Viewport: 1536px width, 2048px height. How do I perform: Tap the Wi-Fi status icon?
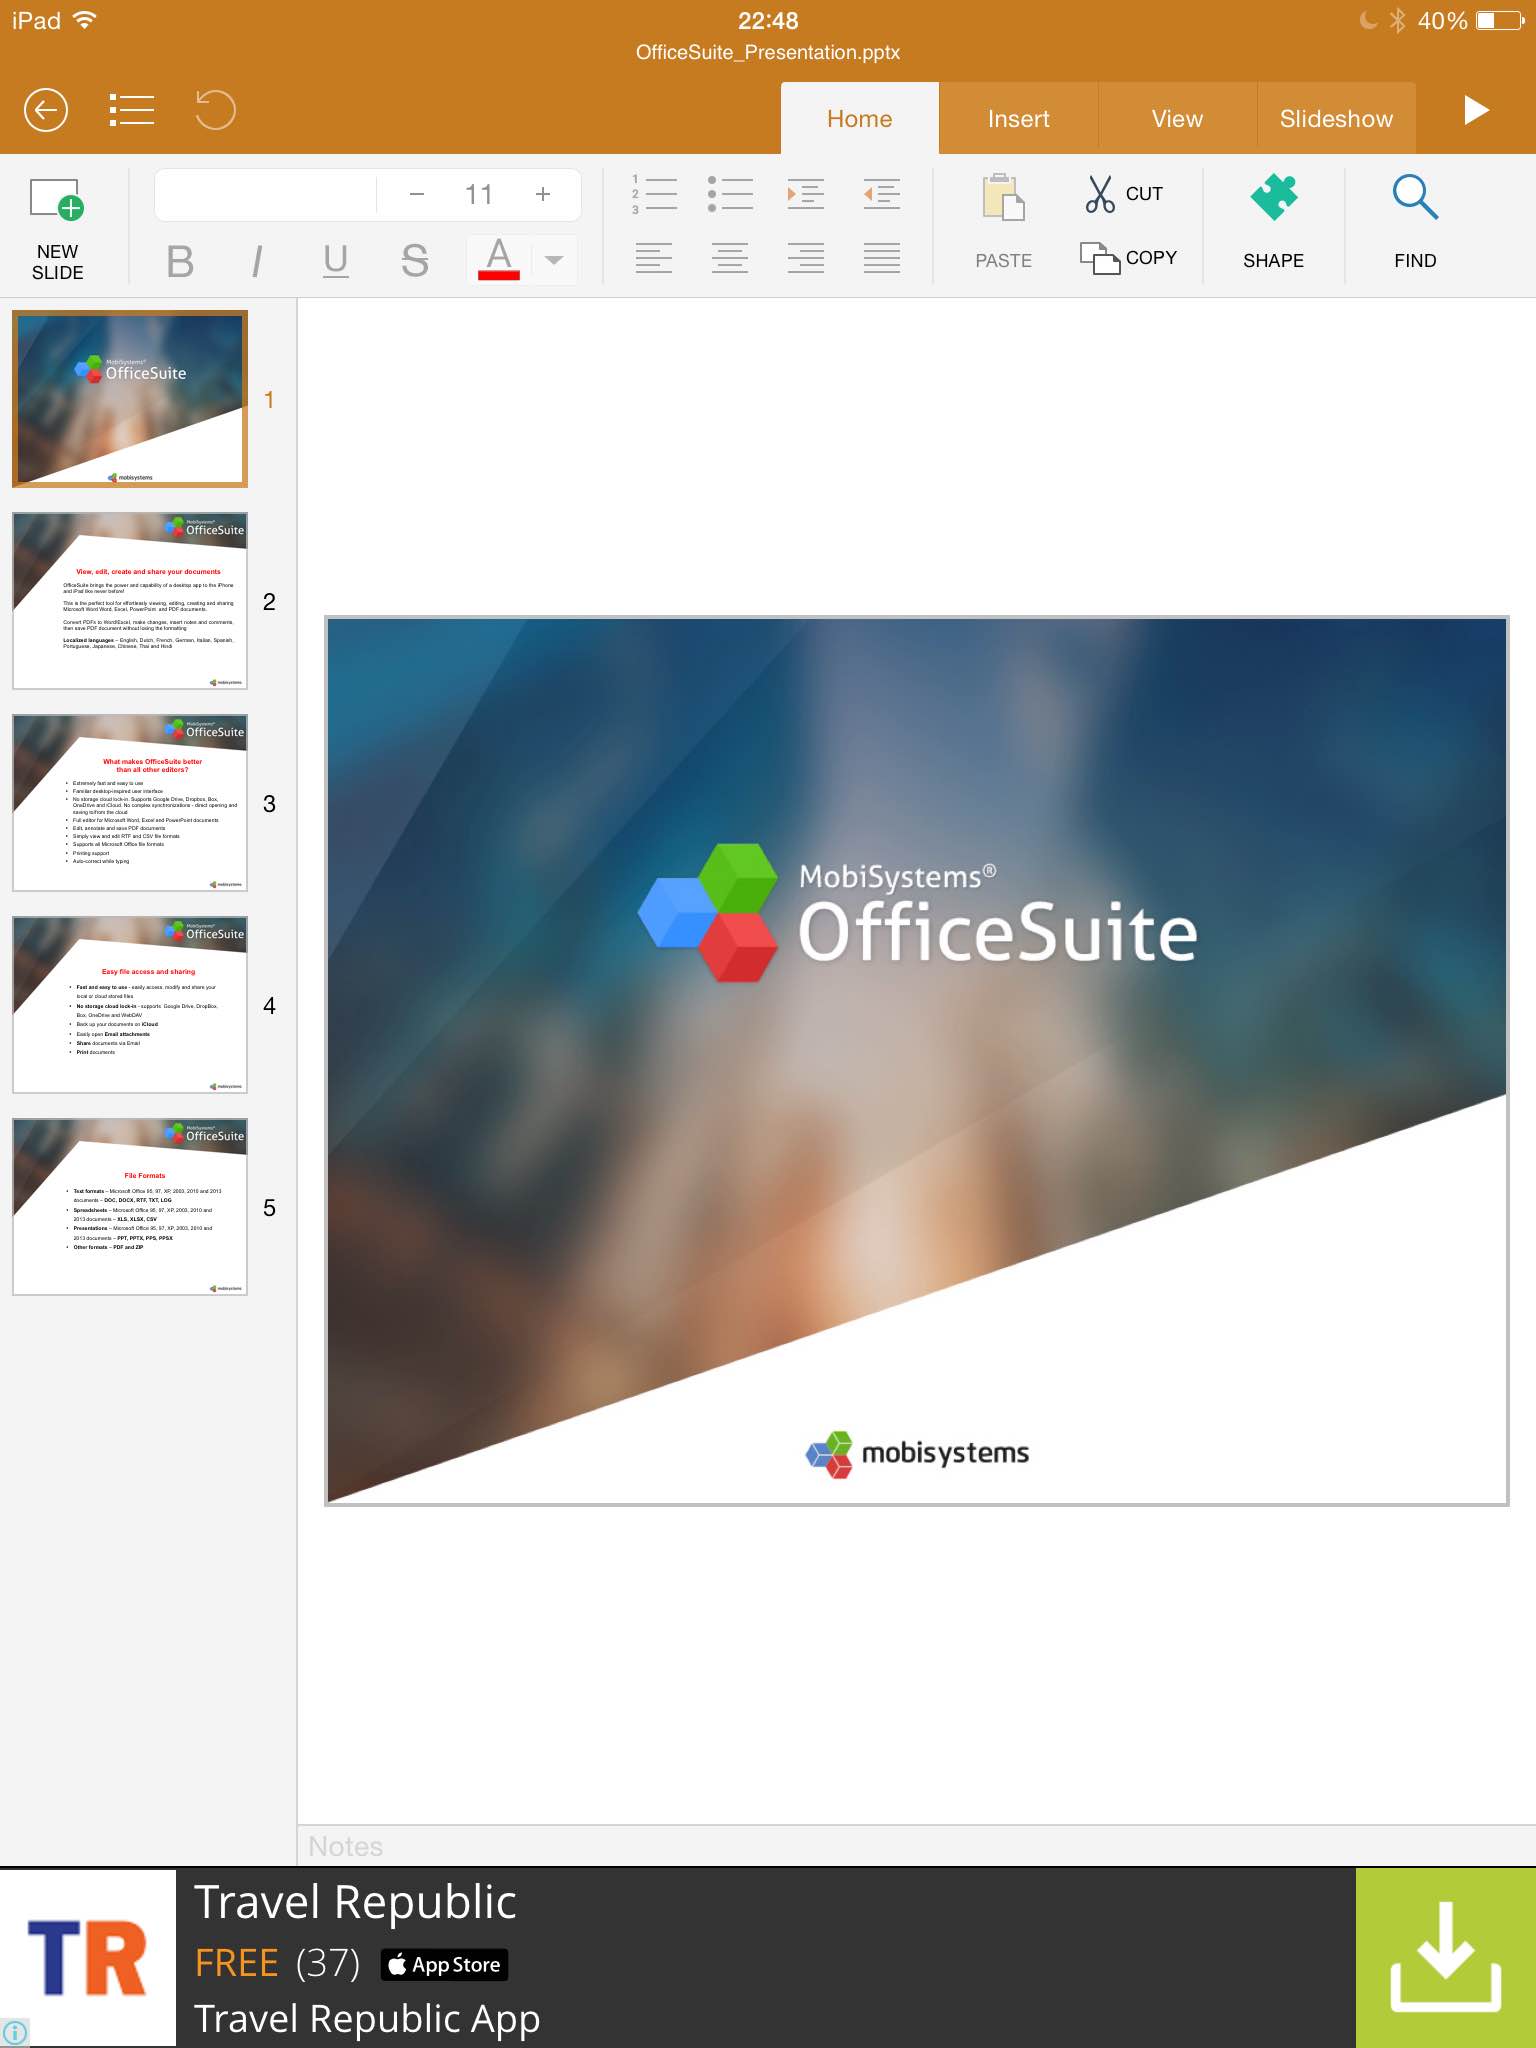(x=86, y=20)
